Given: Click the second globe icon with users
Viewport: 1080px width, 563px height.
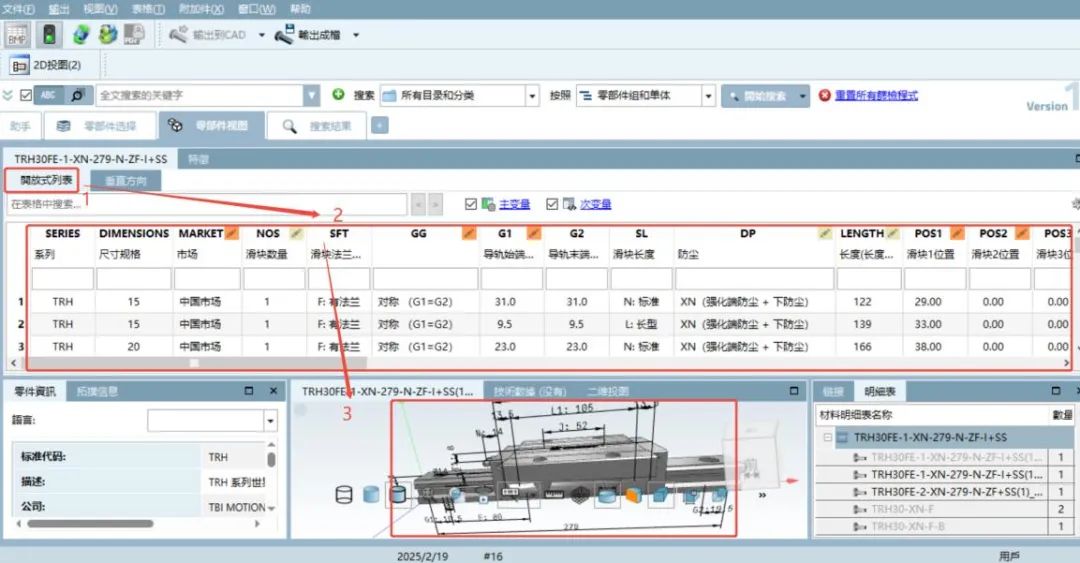Looking at the screenshot, I should (x=107, y=34).
